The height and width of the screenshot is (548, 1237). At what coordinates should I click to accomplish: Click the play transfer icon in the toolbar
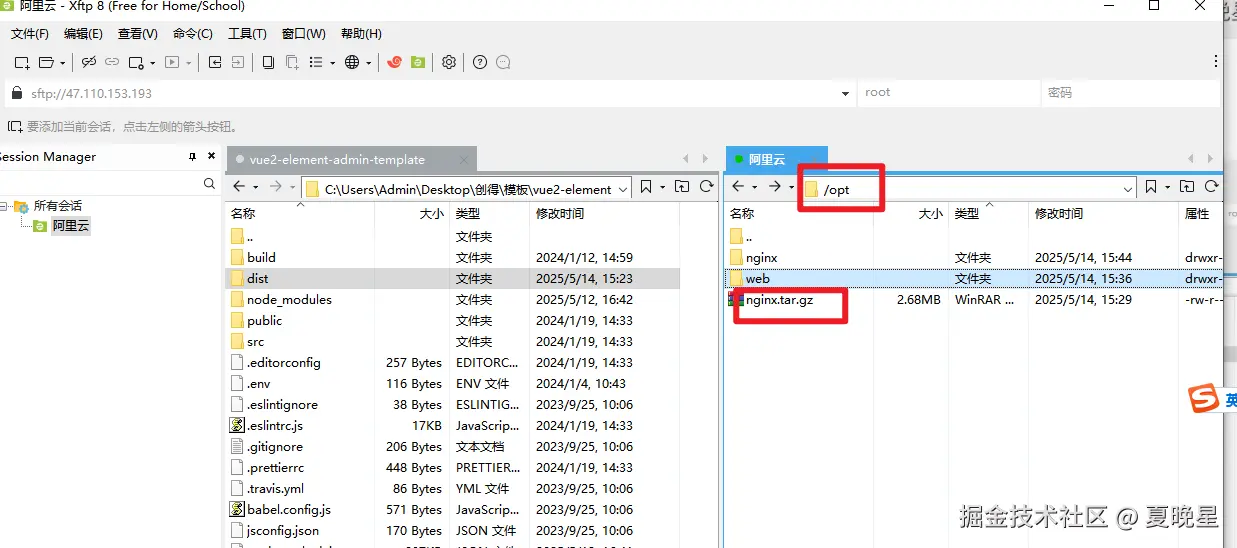[x=172, y=62]
